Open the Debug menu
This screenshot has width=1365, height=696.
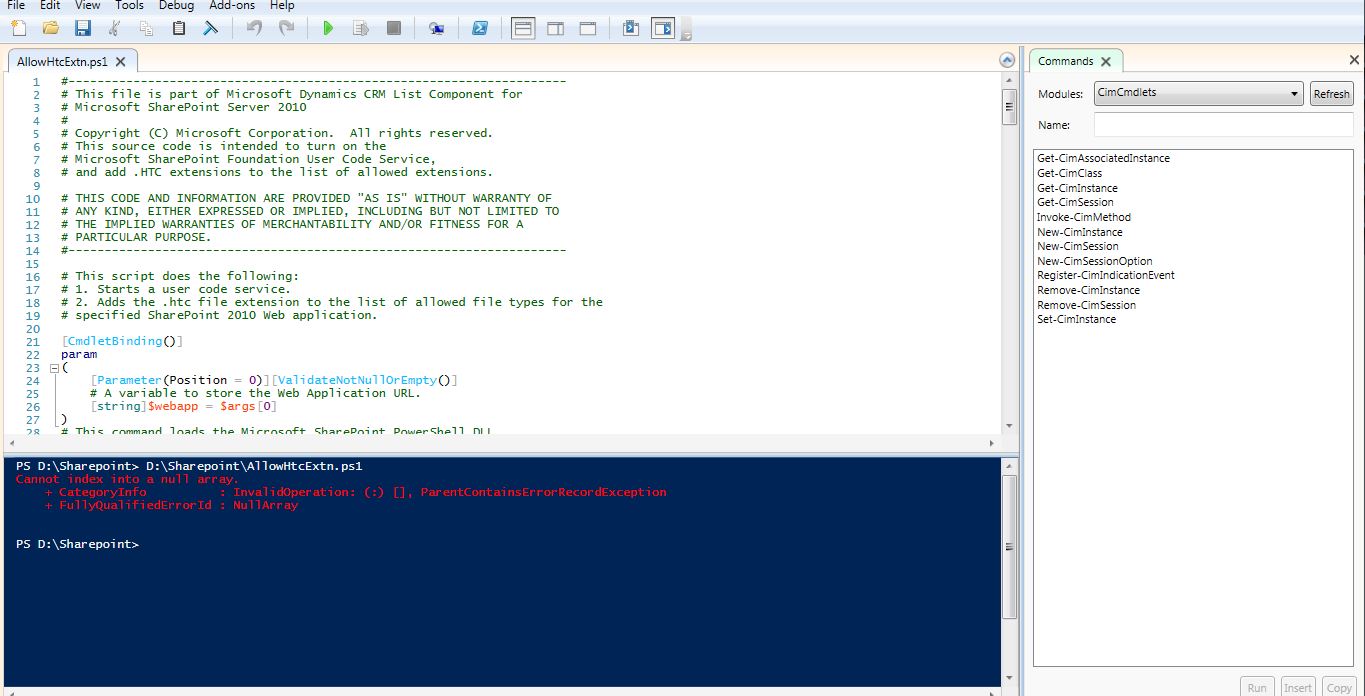coord(176,5)
